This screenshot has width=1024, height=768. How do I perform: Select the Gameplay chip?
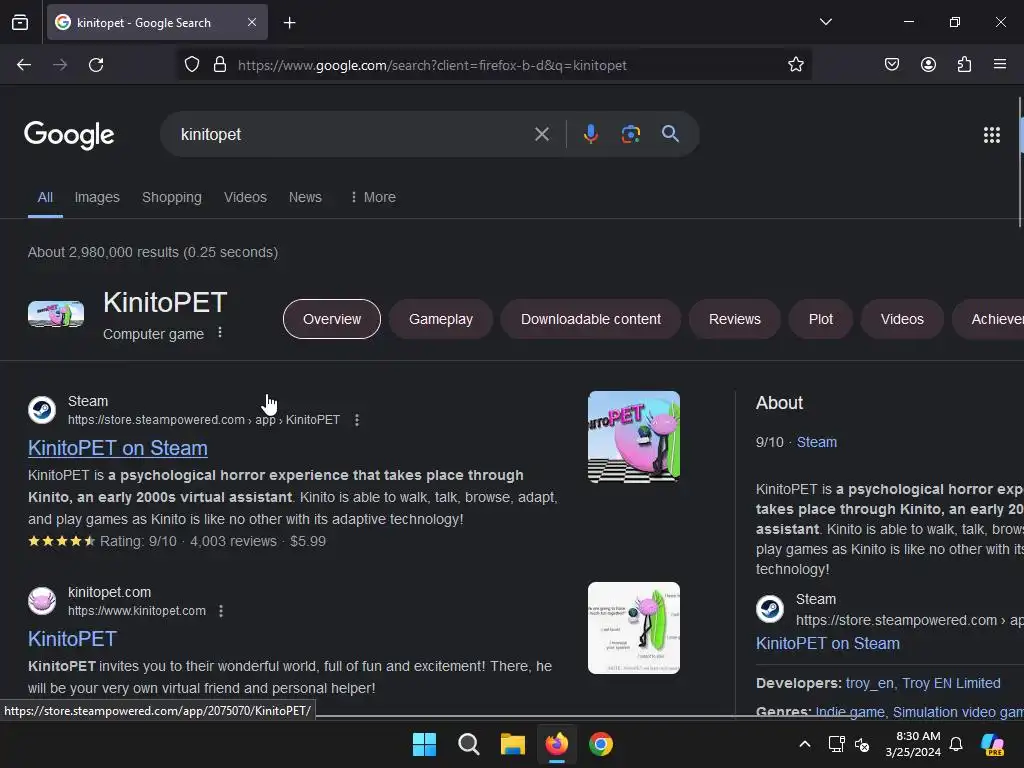(441, 319)
